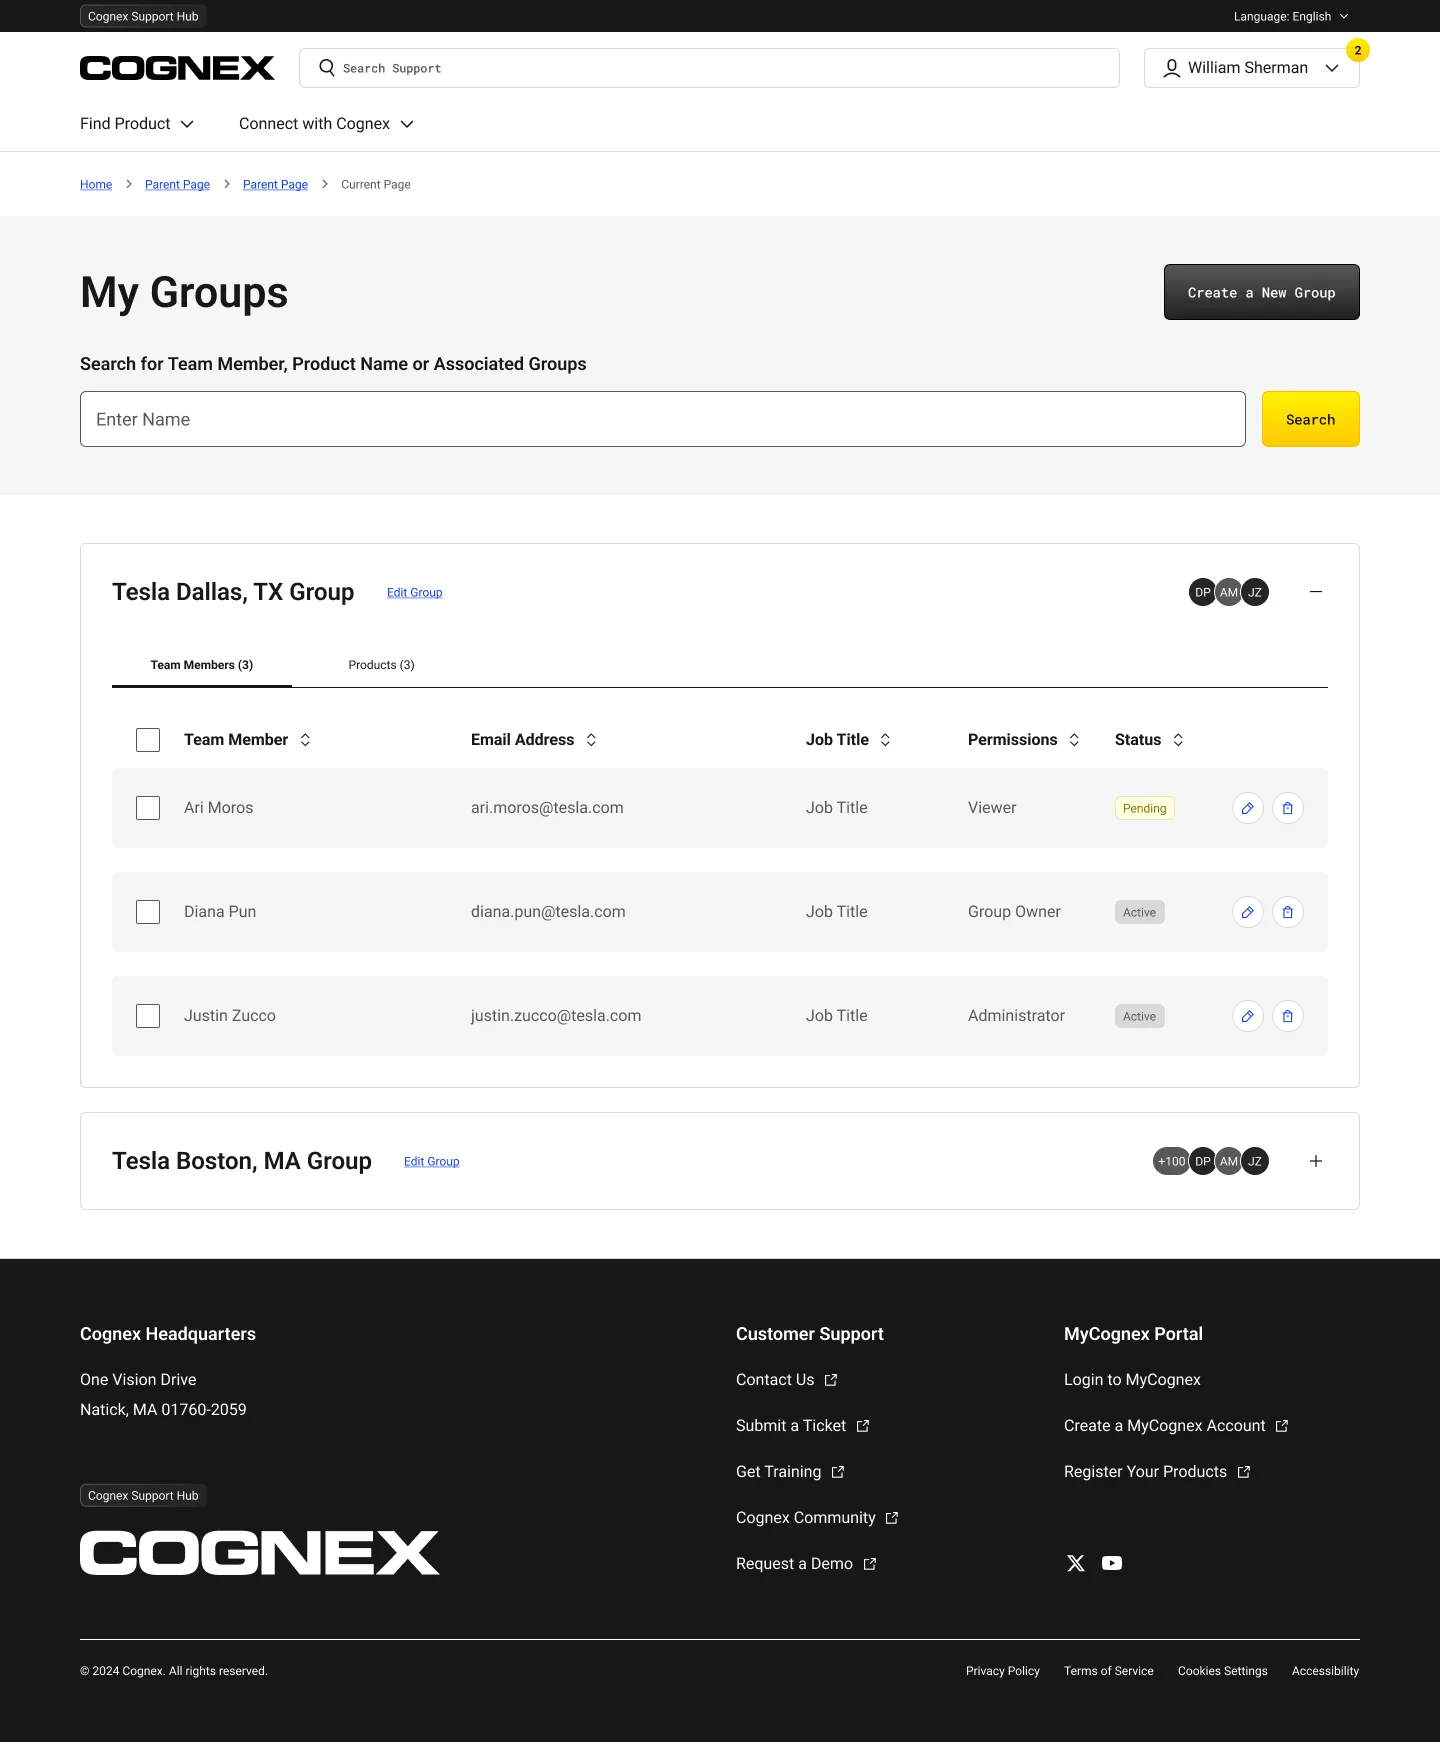Click the yellow Search button
Image resolution: width=1440 pixels, height=1742 pixels.
pyautogui.click(x=1310, y=419)
